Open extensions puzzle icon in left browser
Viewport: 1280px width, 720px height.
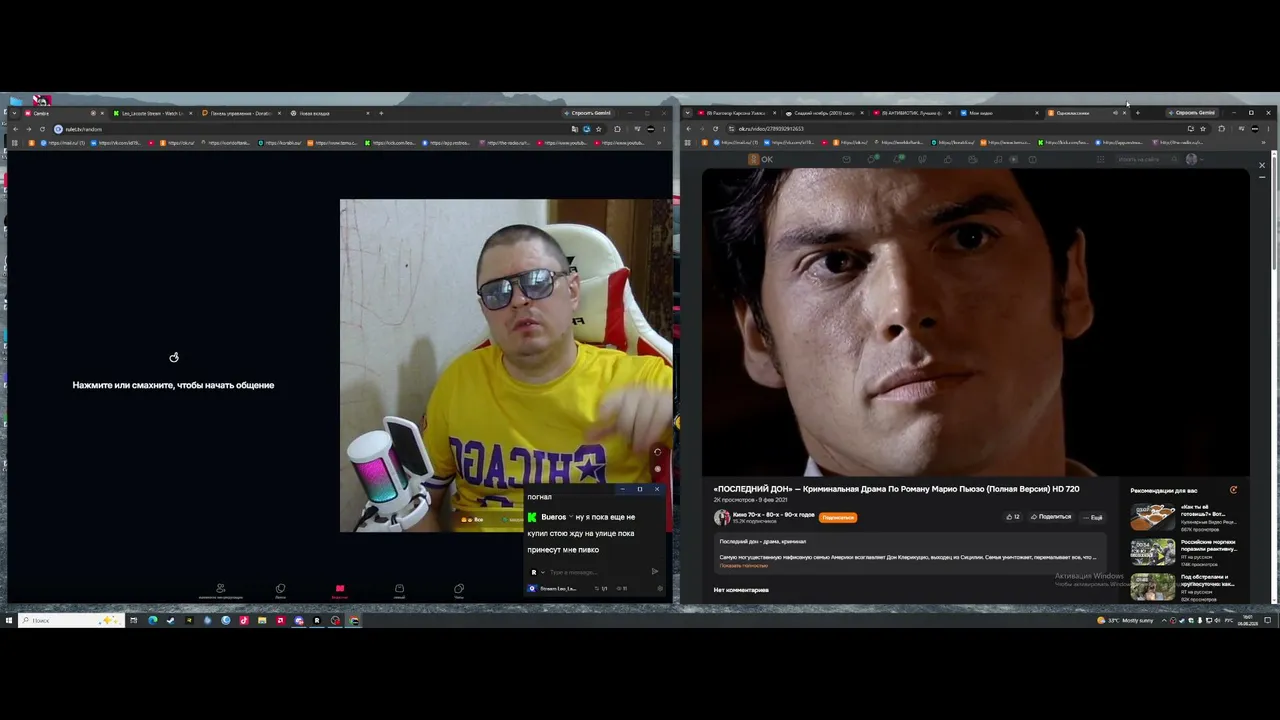pyautogui.click(x=617, y=129)
